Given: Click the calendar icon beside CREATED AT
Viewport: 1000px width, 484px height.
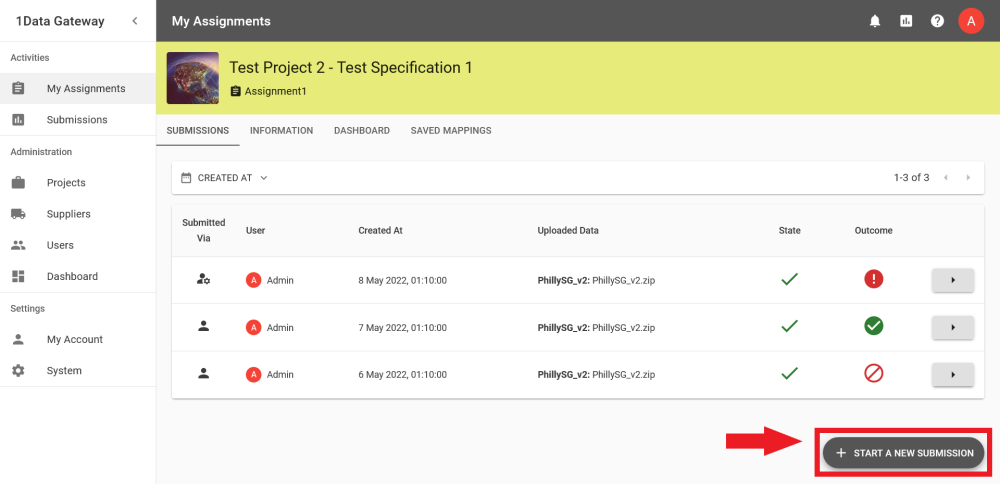Looking at the screenshot, I should point(186,178).
